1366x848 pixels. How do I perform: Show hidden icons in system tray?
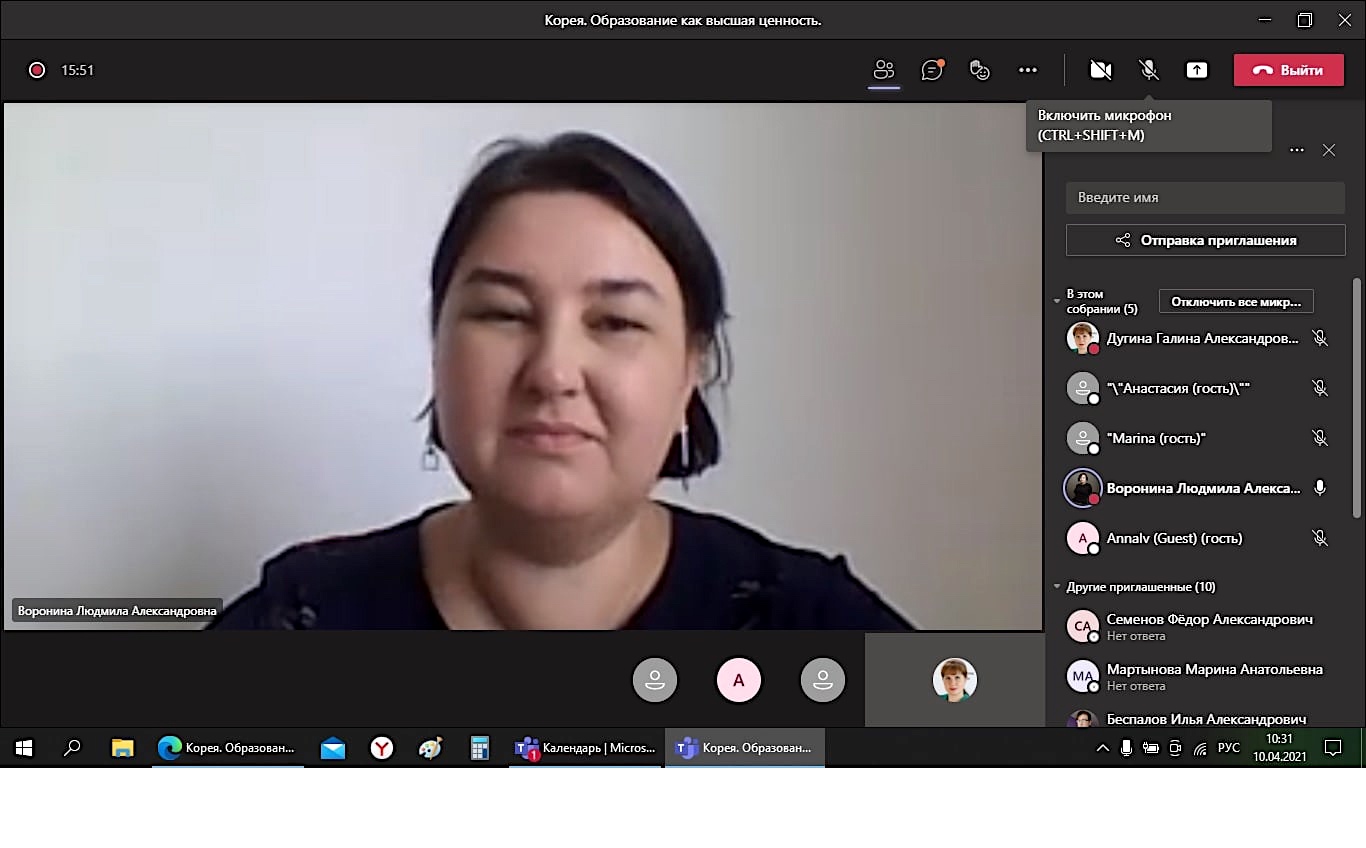tap(1103, 748)
